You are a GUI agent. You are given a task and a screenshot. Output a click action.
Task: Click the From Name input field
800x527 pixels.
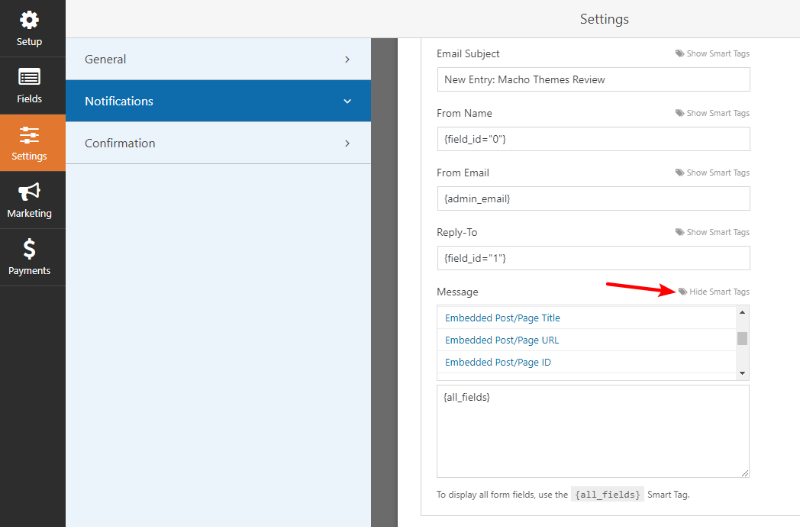tap(593, 139)
